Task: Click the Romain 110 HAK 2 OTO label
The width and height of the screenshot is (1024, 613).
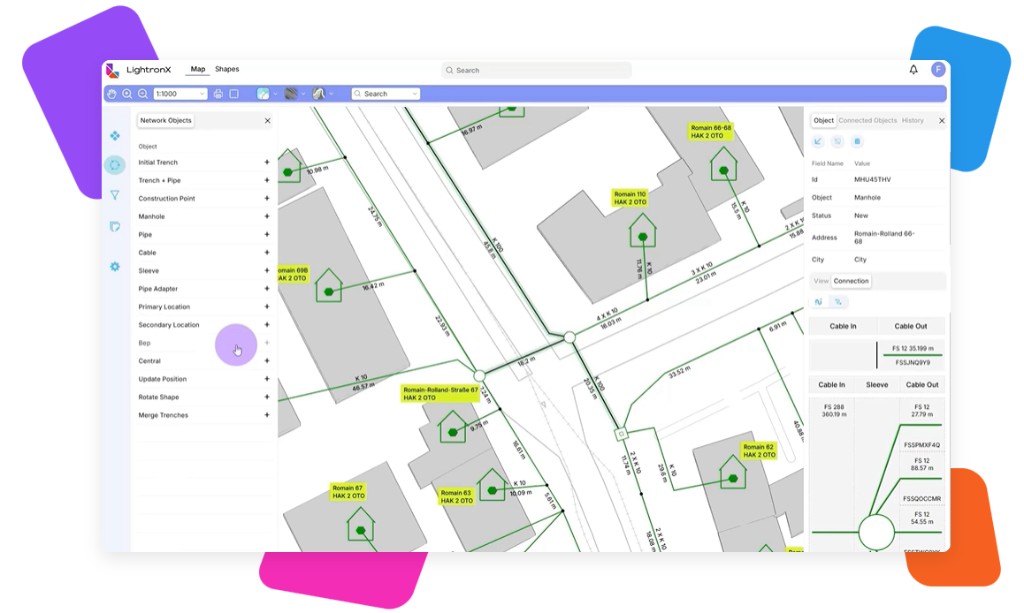Action: tap(630, 198)
